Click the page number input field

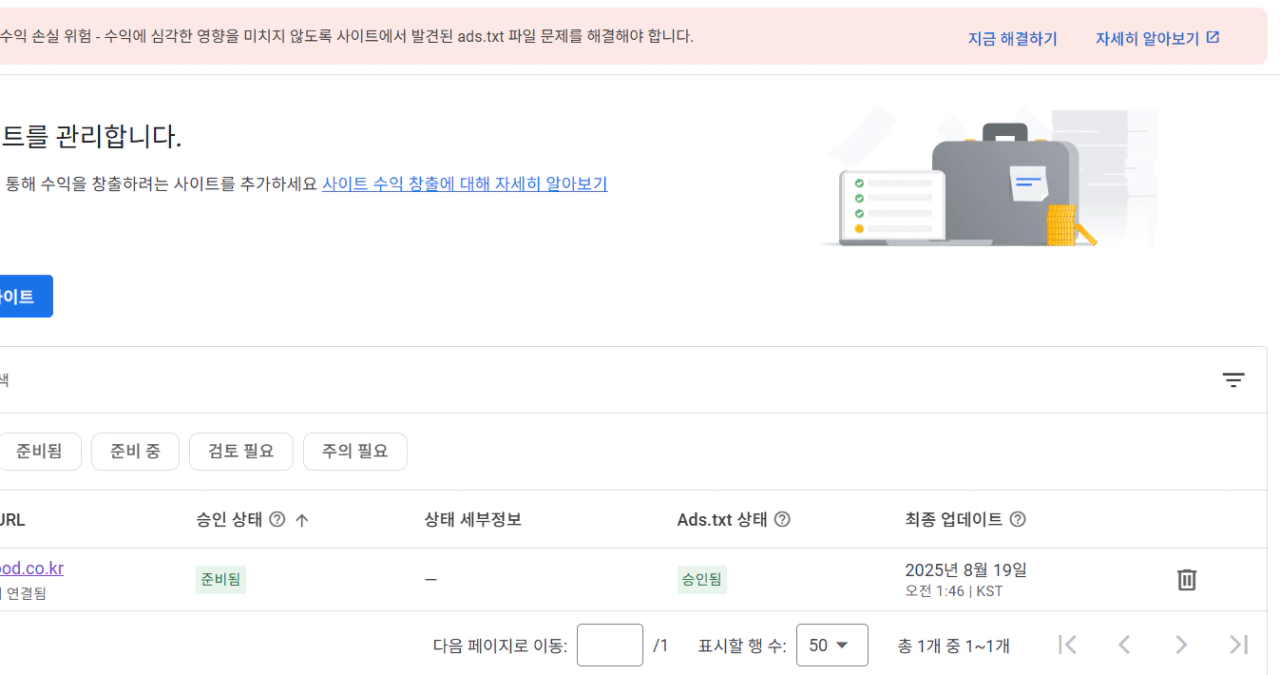(610, 645)
